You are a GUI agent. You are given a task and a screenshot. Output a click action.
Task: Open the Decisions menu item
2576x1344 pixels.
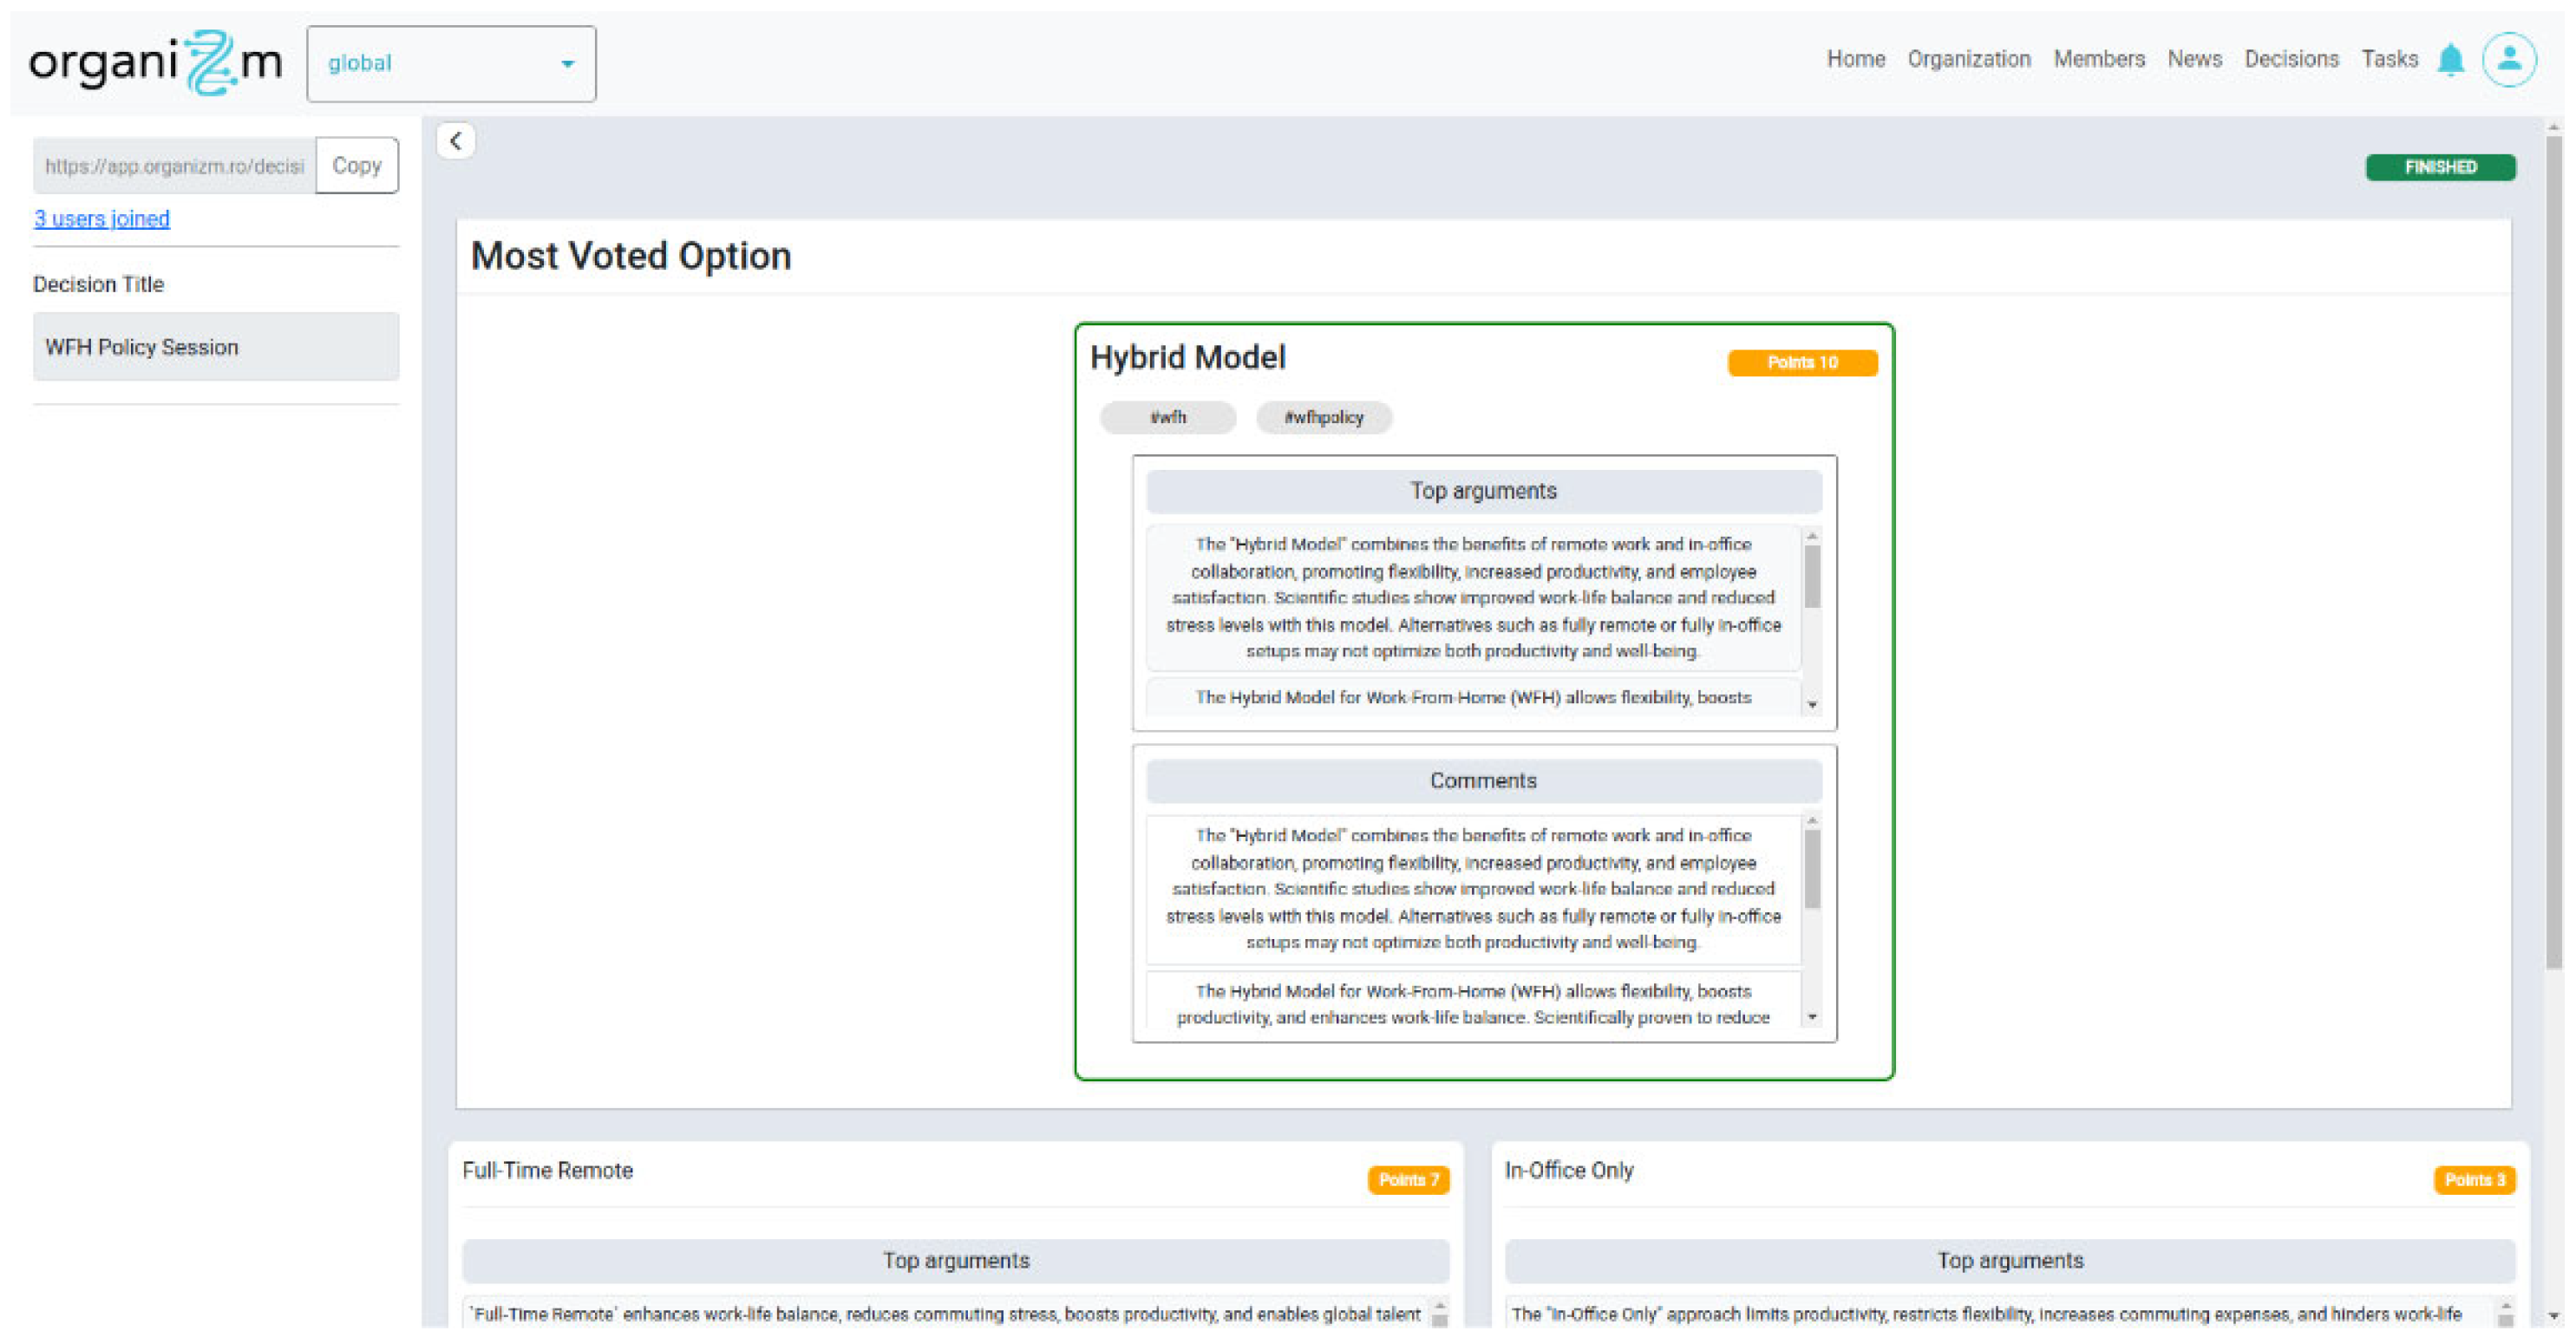point(2291,59)
